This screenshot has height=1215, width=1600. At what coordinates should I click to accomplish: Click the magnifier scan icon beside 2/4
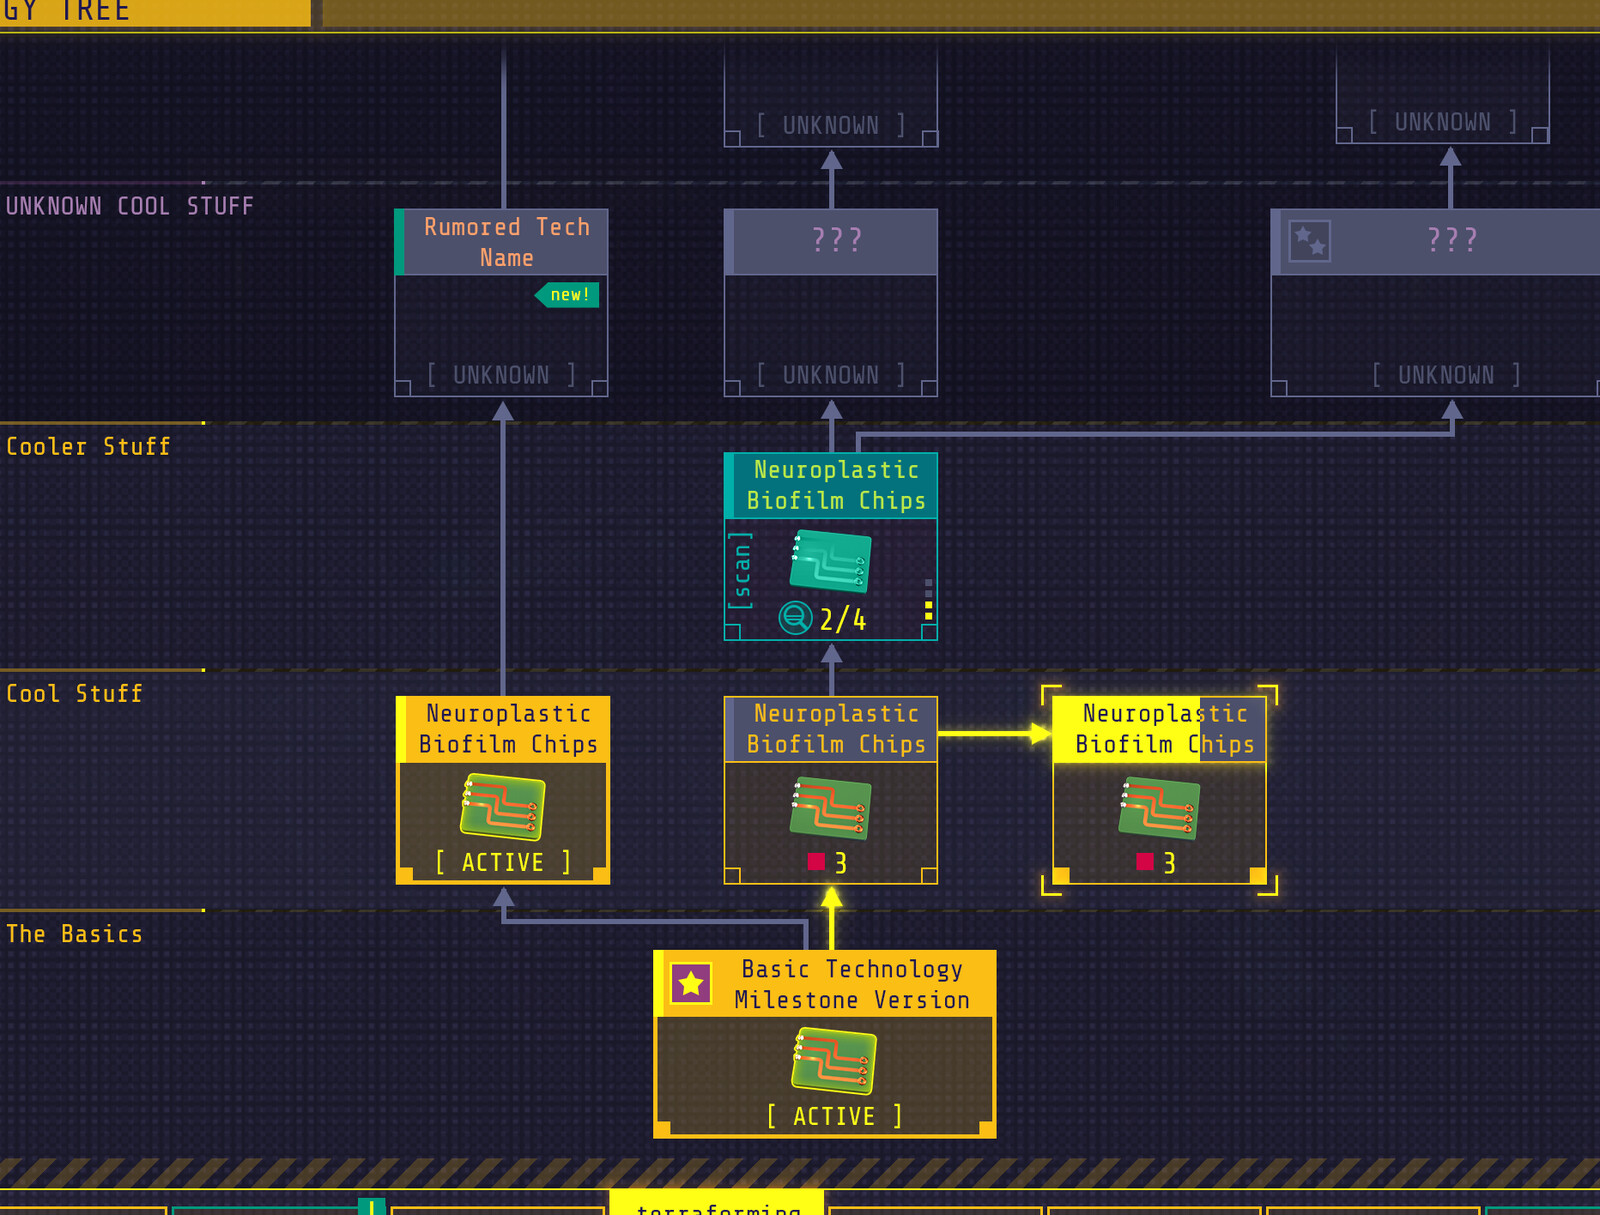tap(795, 618)
